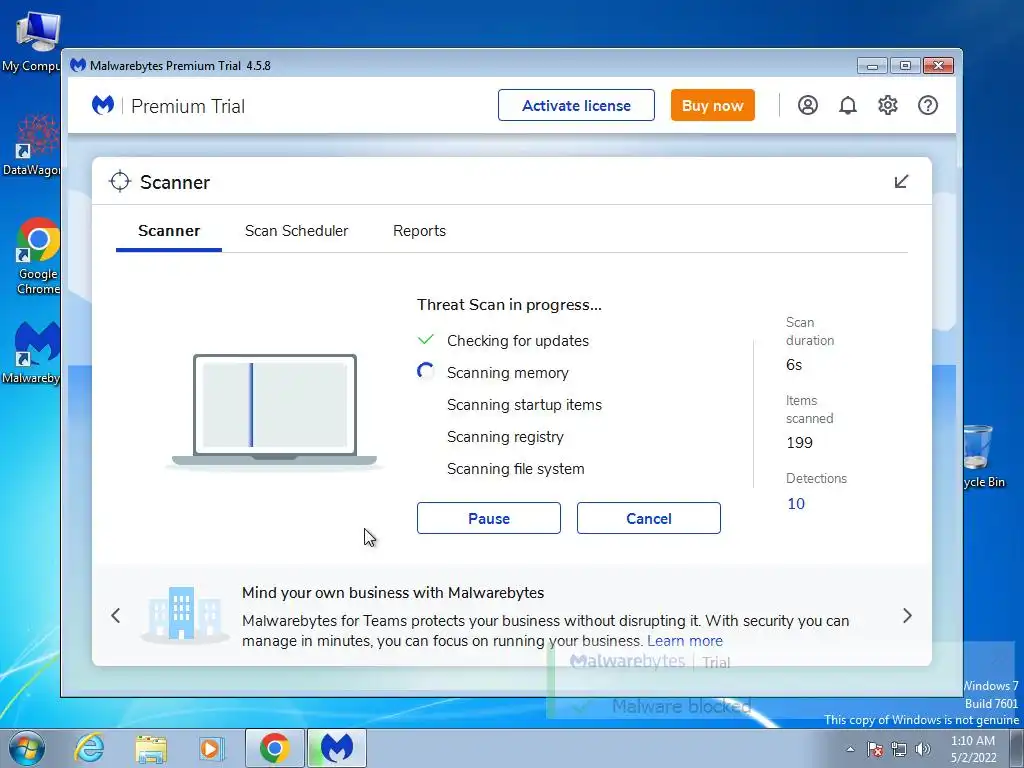Click the Malwarebytes logo beside Premium Trial
Screen dimensions: 1024x768
tap(103, 104)
